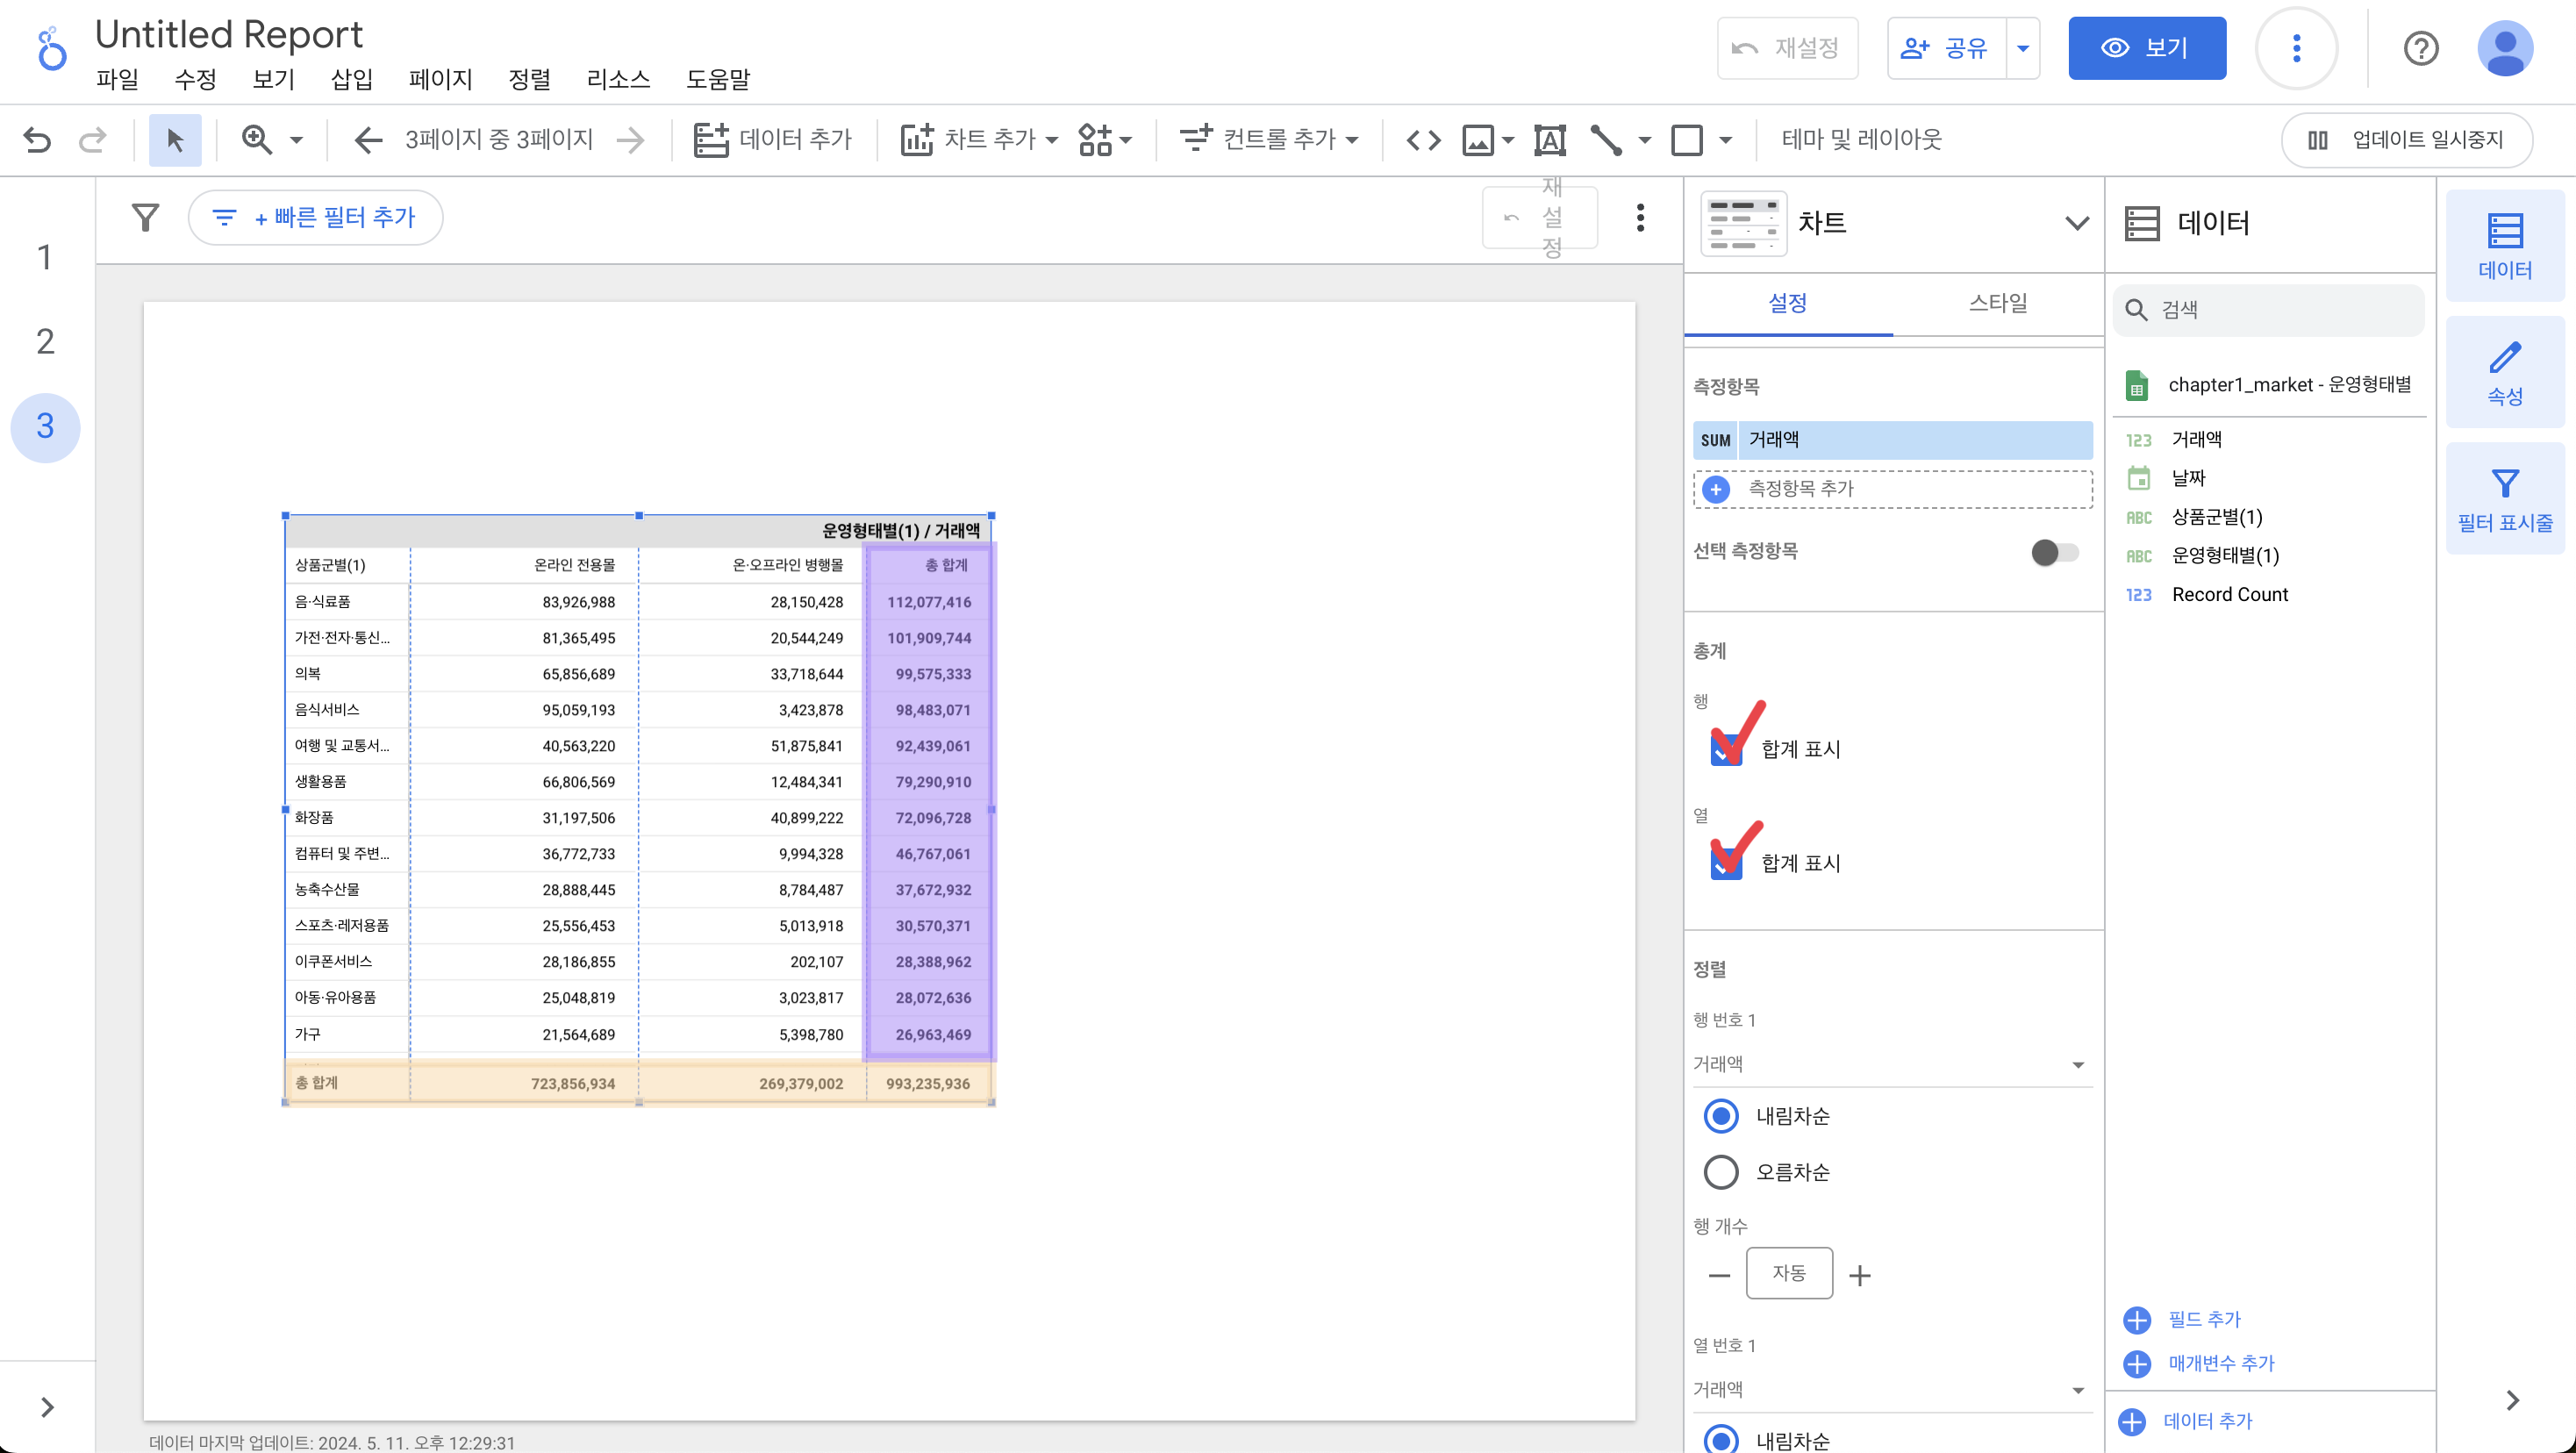Screen dimensions: 2576x1453
Task: Click the undo arrow icon
Action: (x=37, y=139)
